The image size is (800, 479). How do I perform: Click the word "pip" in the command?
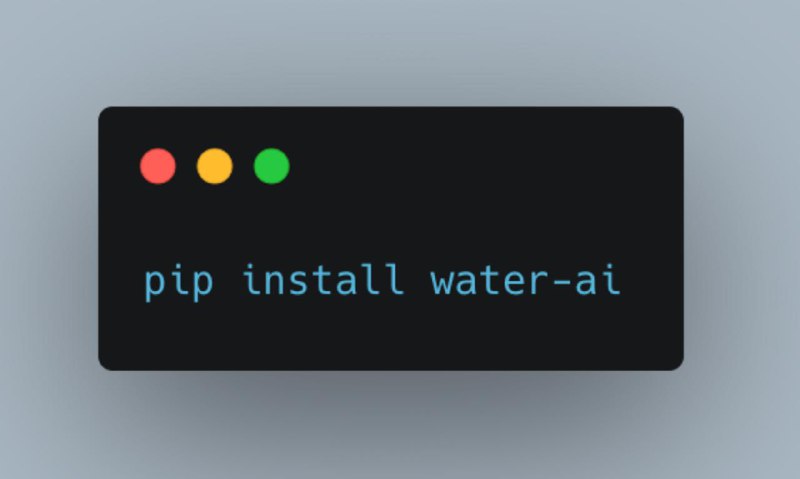pos(179,282)
